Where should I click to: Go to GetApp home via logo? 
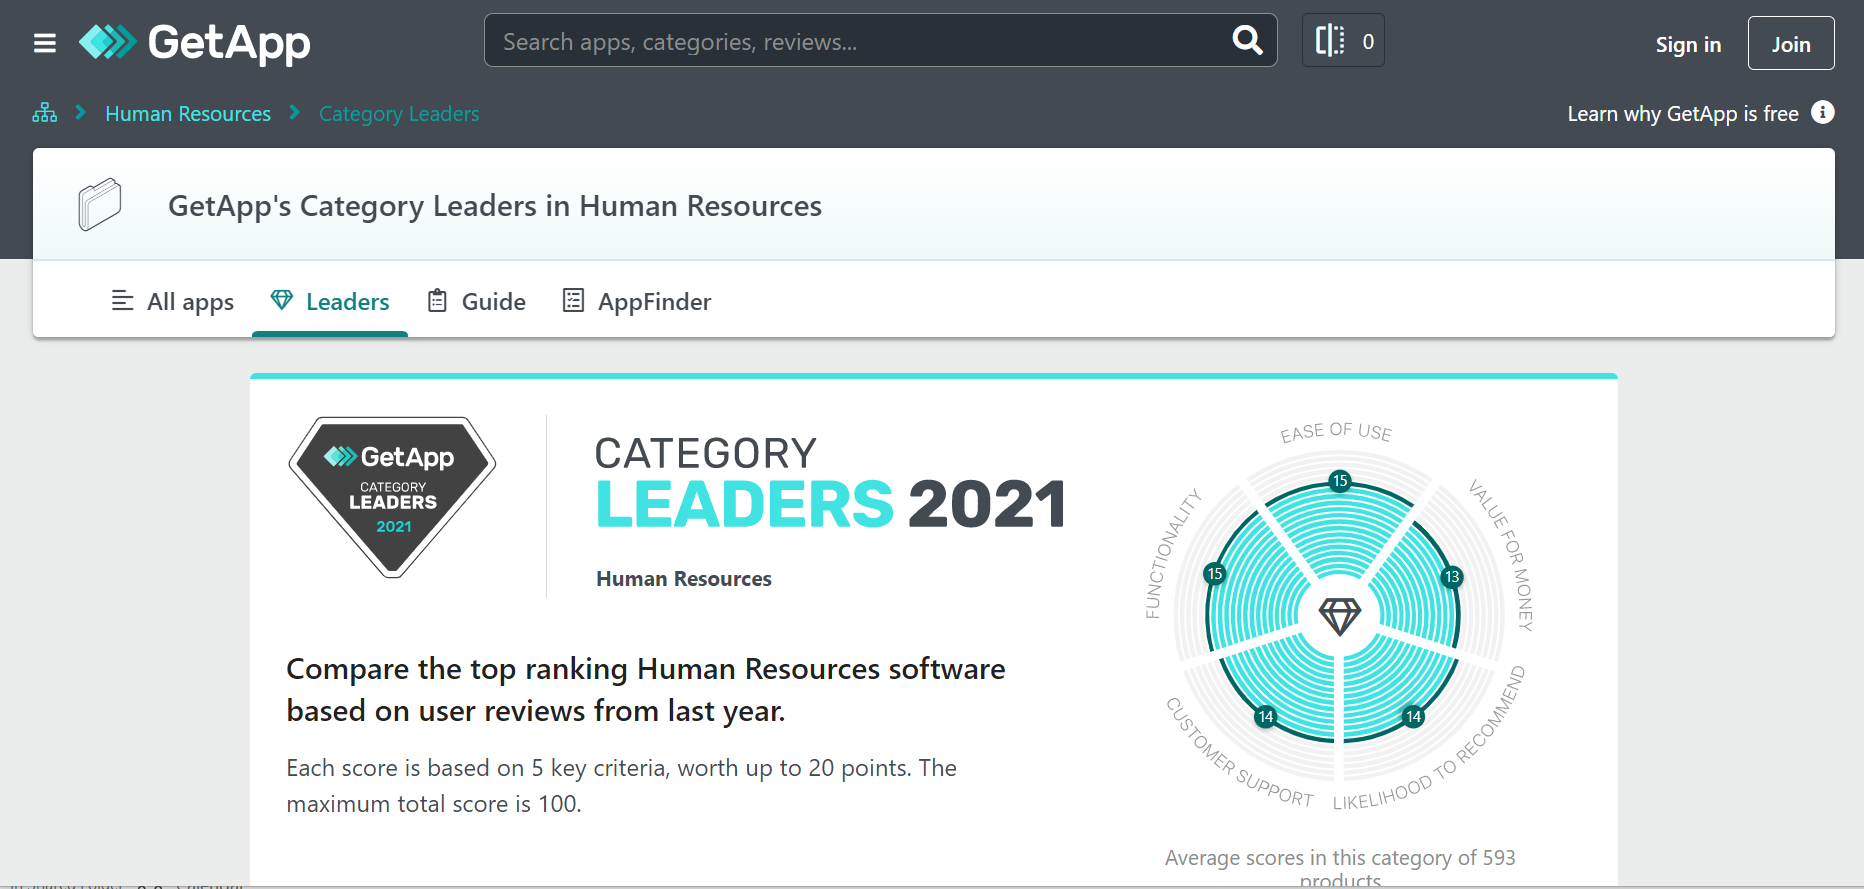[x=195, y=42]
